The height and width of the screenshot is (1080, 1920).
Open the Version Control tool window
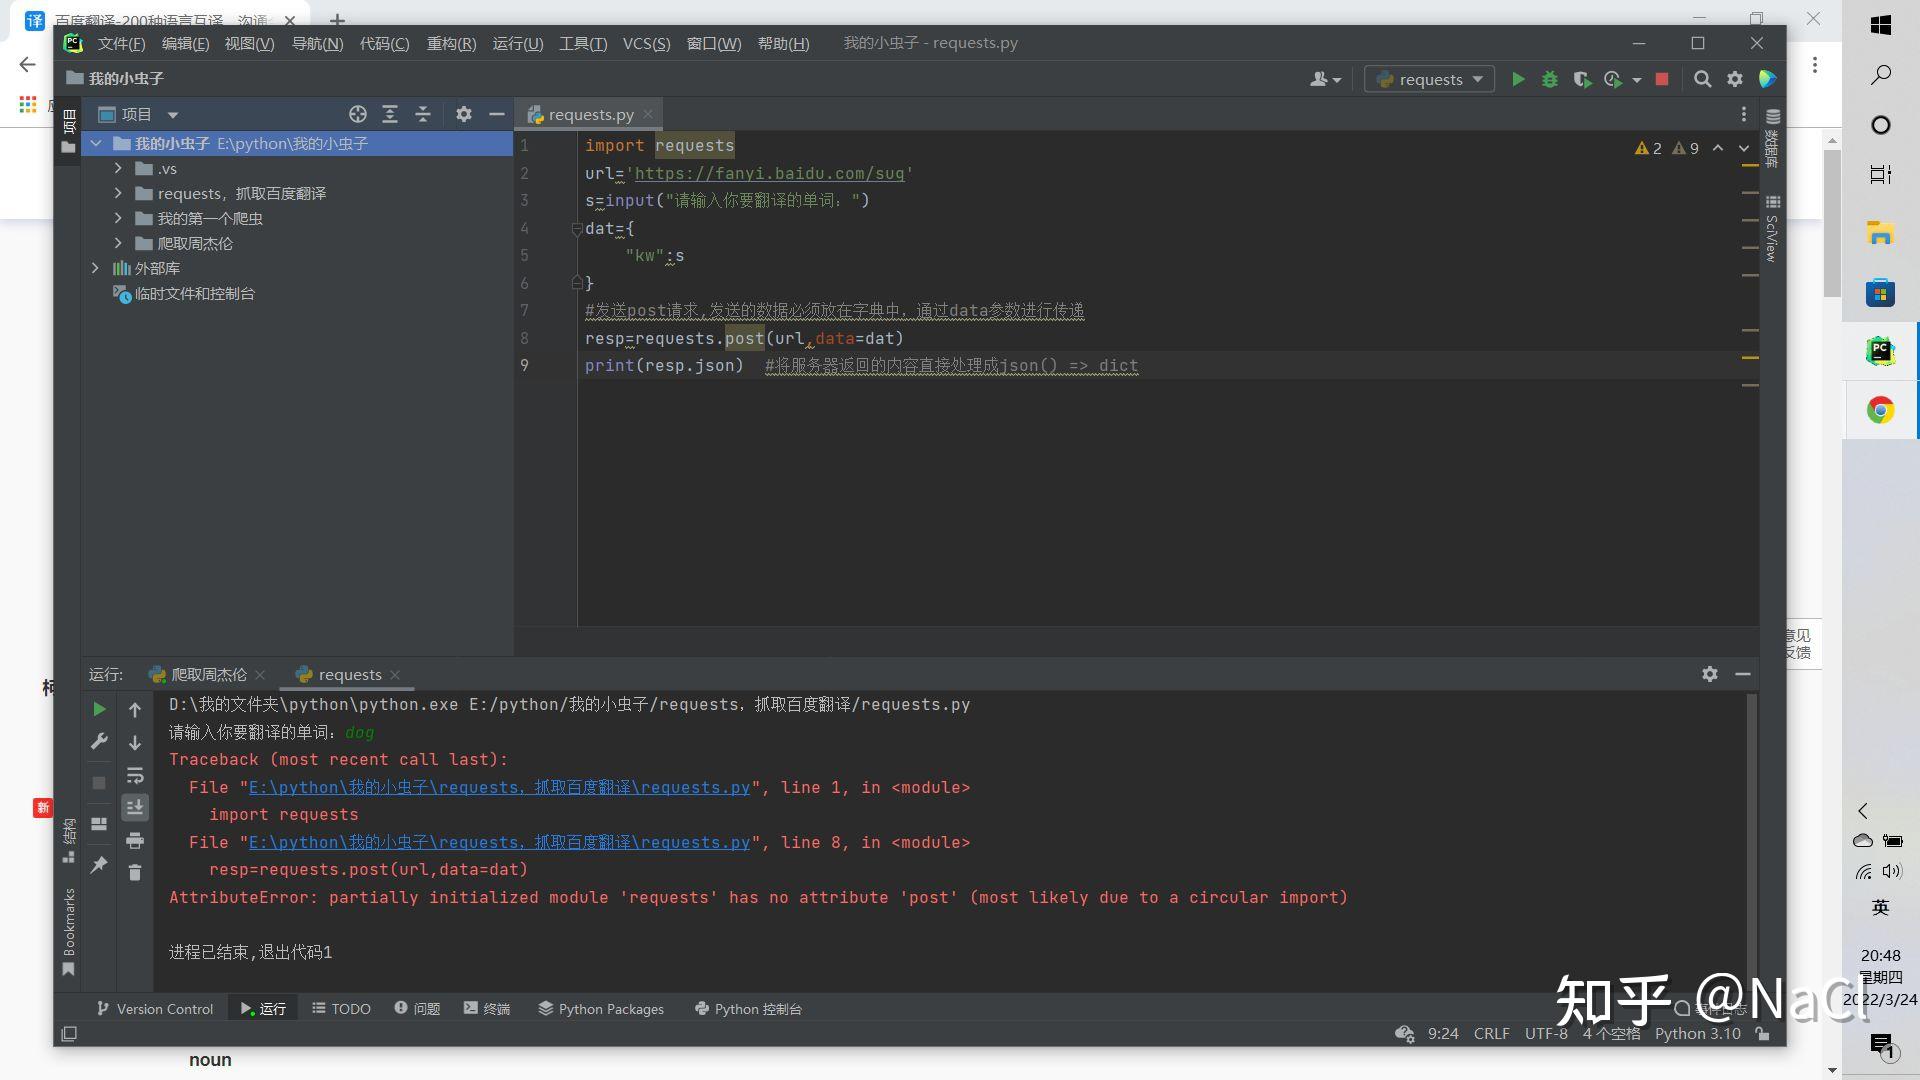coord(155,1008)
